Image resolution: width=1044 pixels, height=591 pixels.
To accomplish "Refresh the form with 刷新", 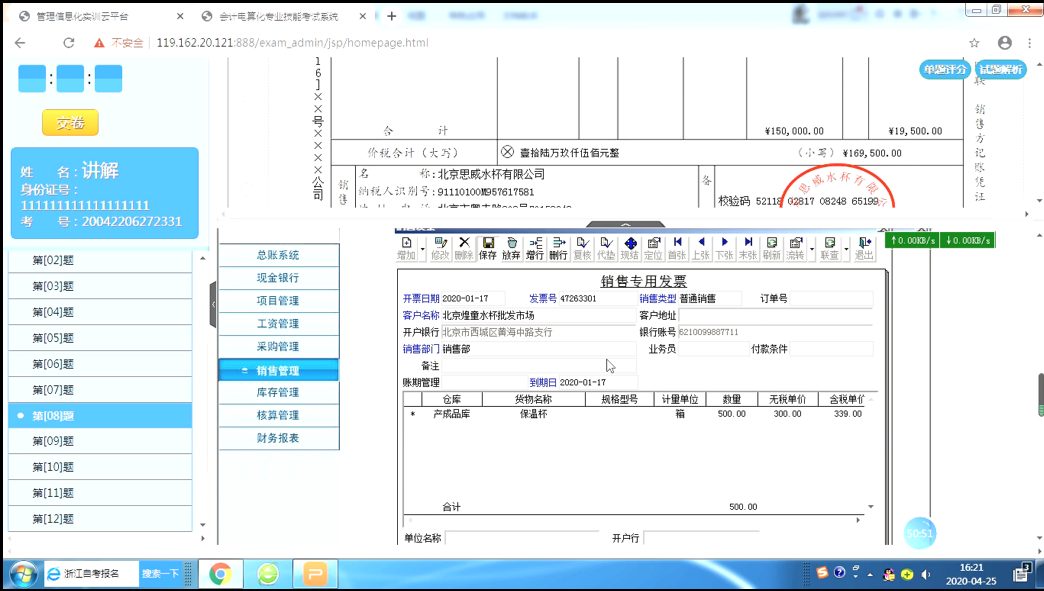I will [x=772, y=248].
